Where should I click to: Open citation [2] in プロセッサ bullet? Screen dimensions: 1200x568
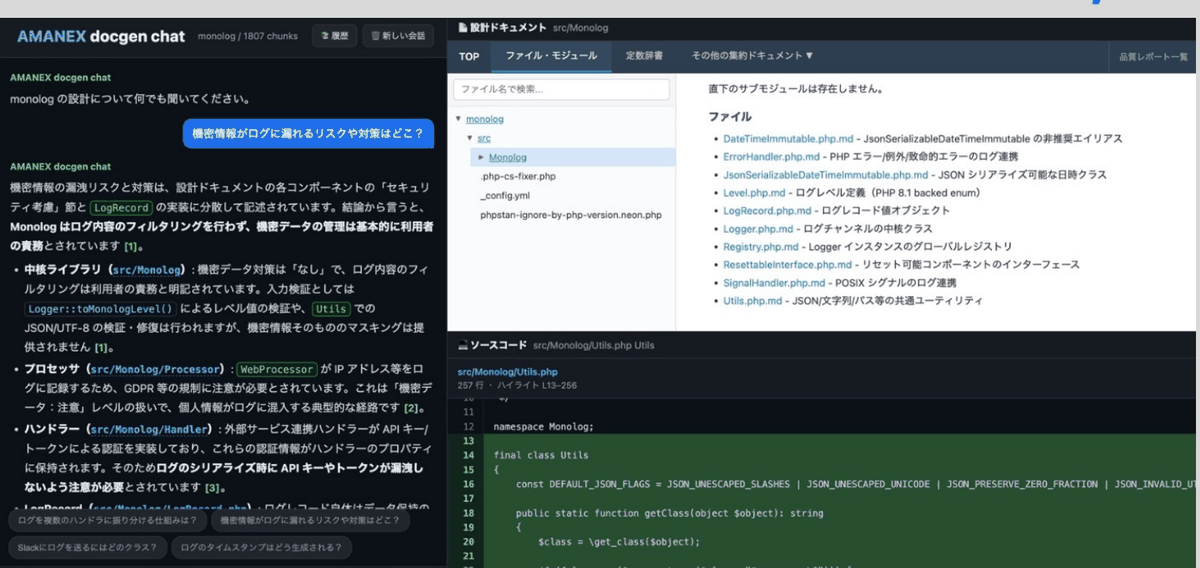point(412,408)
